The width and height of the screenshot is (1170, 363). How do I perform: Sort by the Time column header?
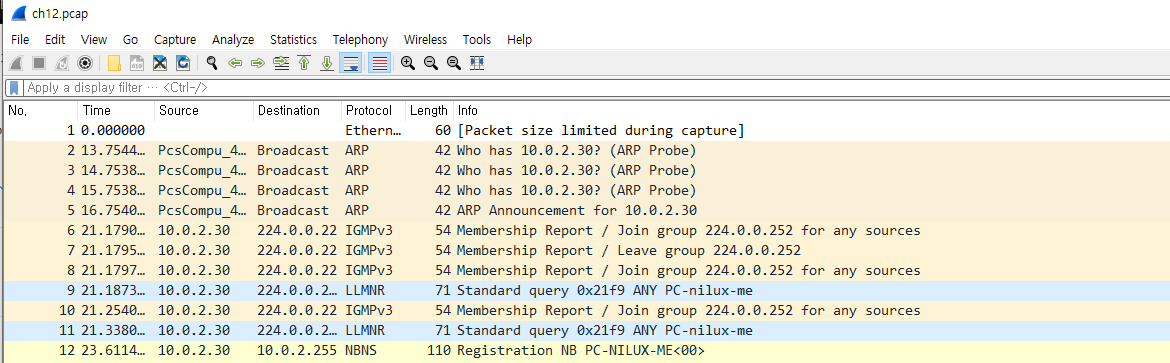pos(116,111)
